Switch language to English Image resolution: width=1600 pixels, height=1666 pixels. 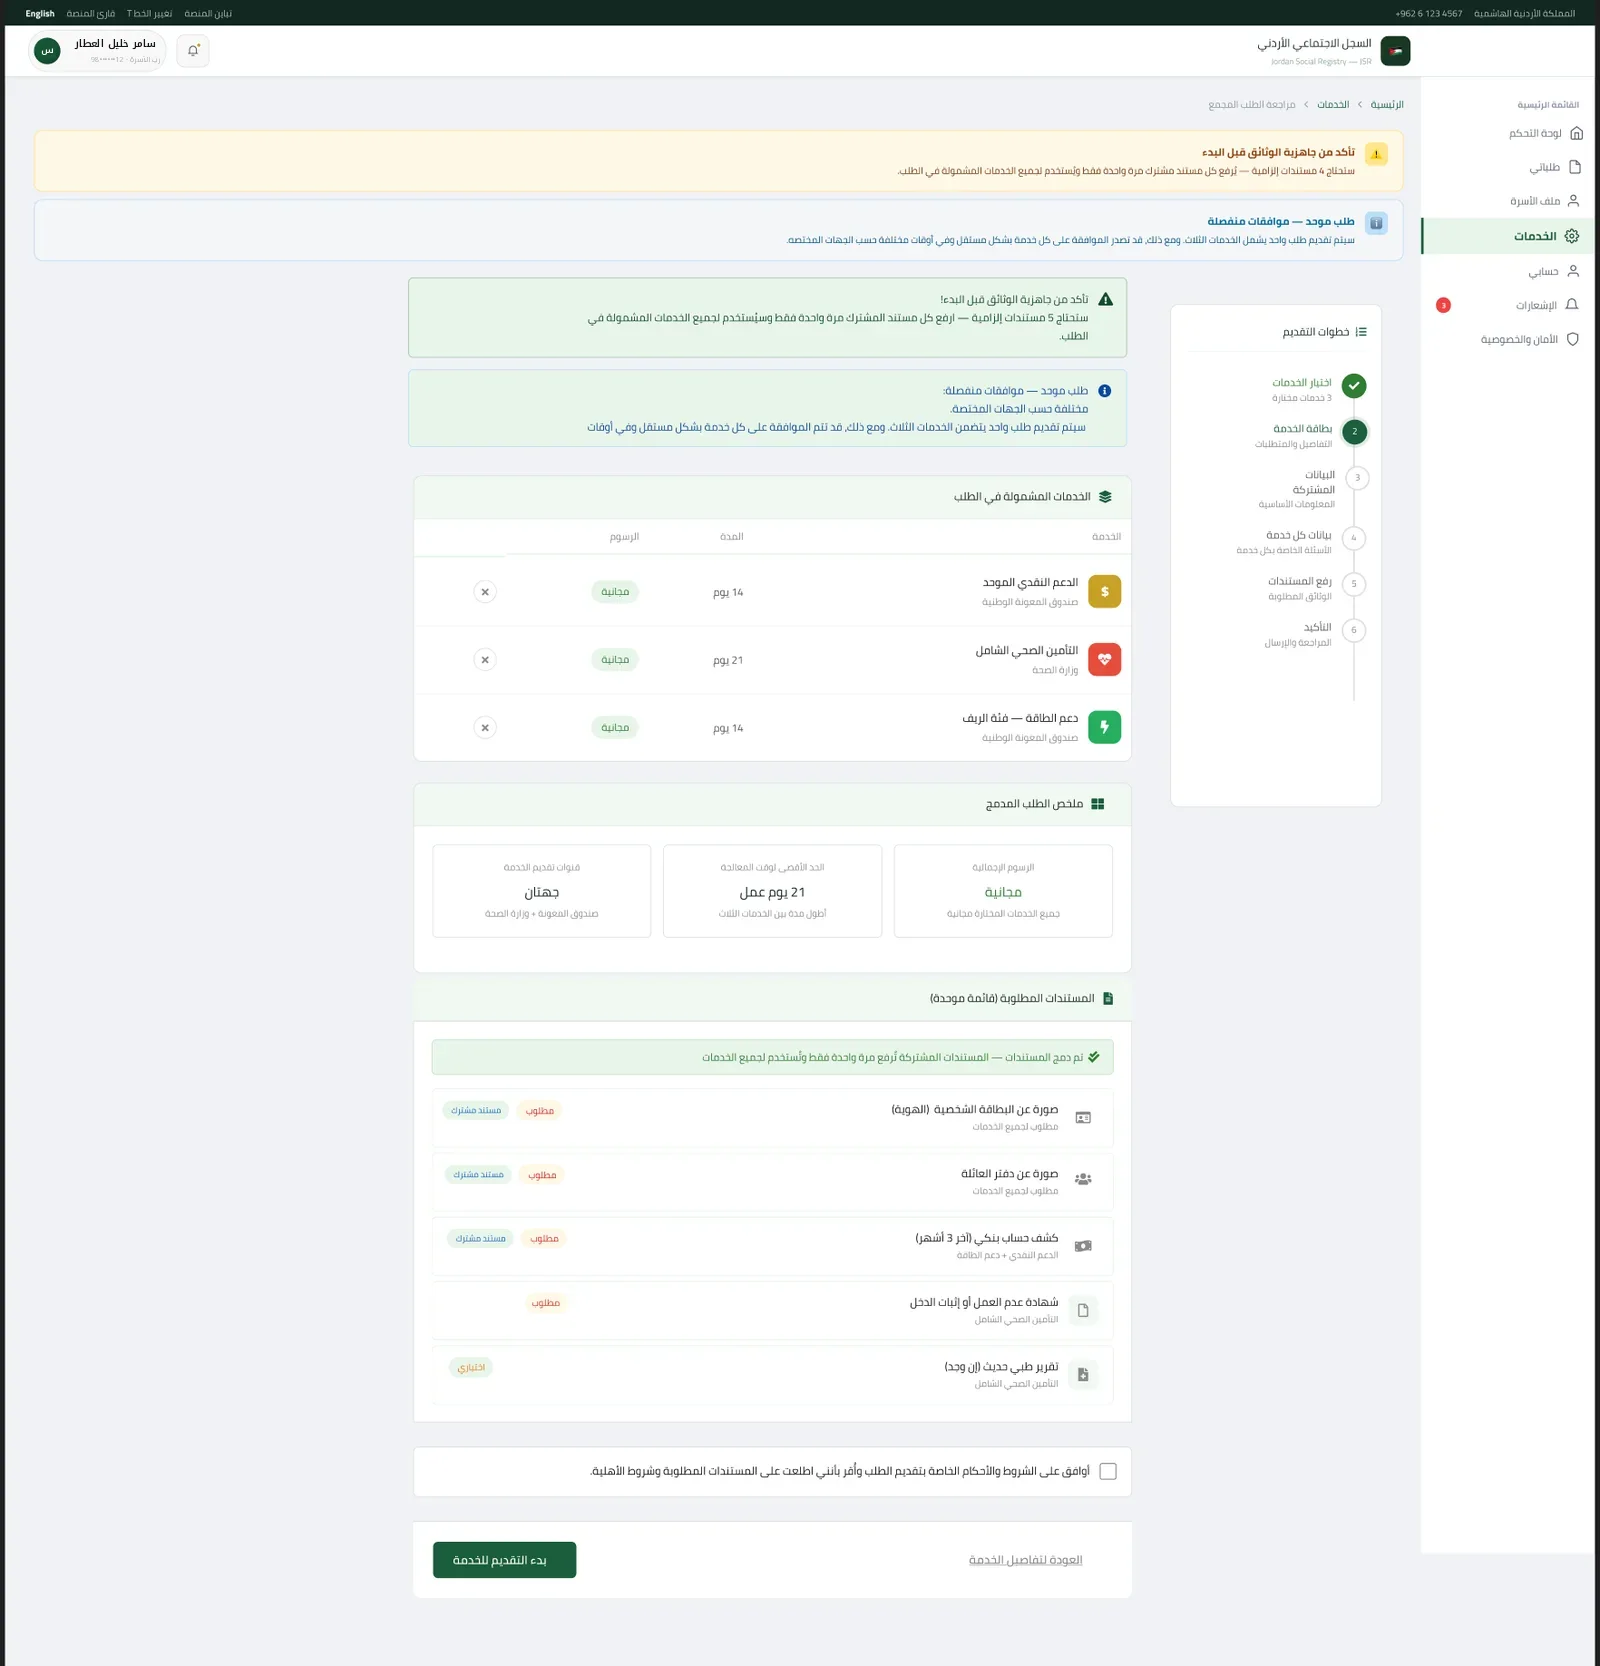click(x=40, y=14)
